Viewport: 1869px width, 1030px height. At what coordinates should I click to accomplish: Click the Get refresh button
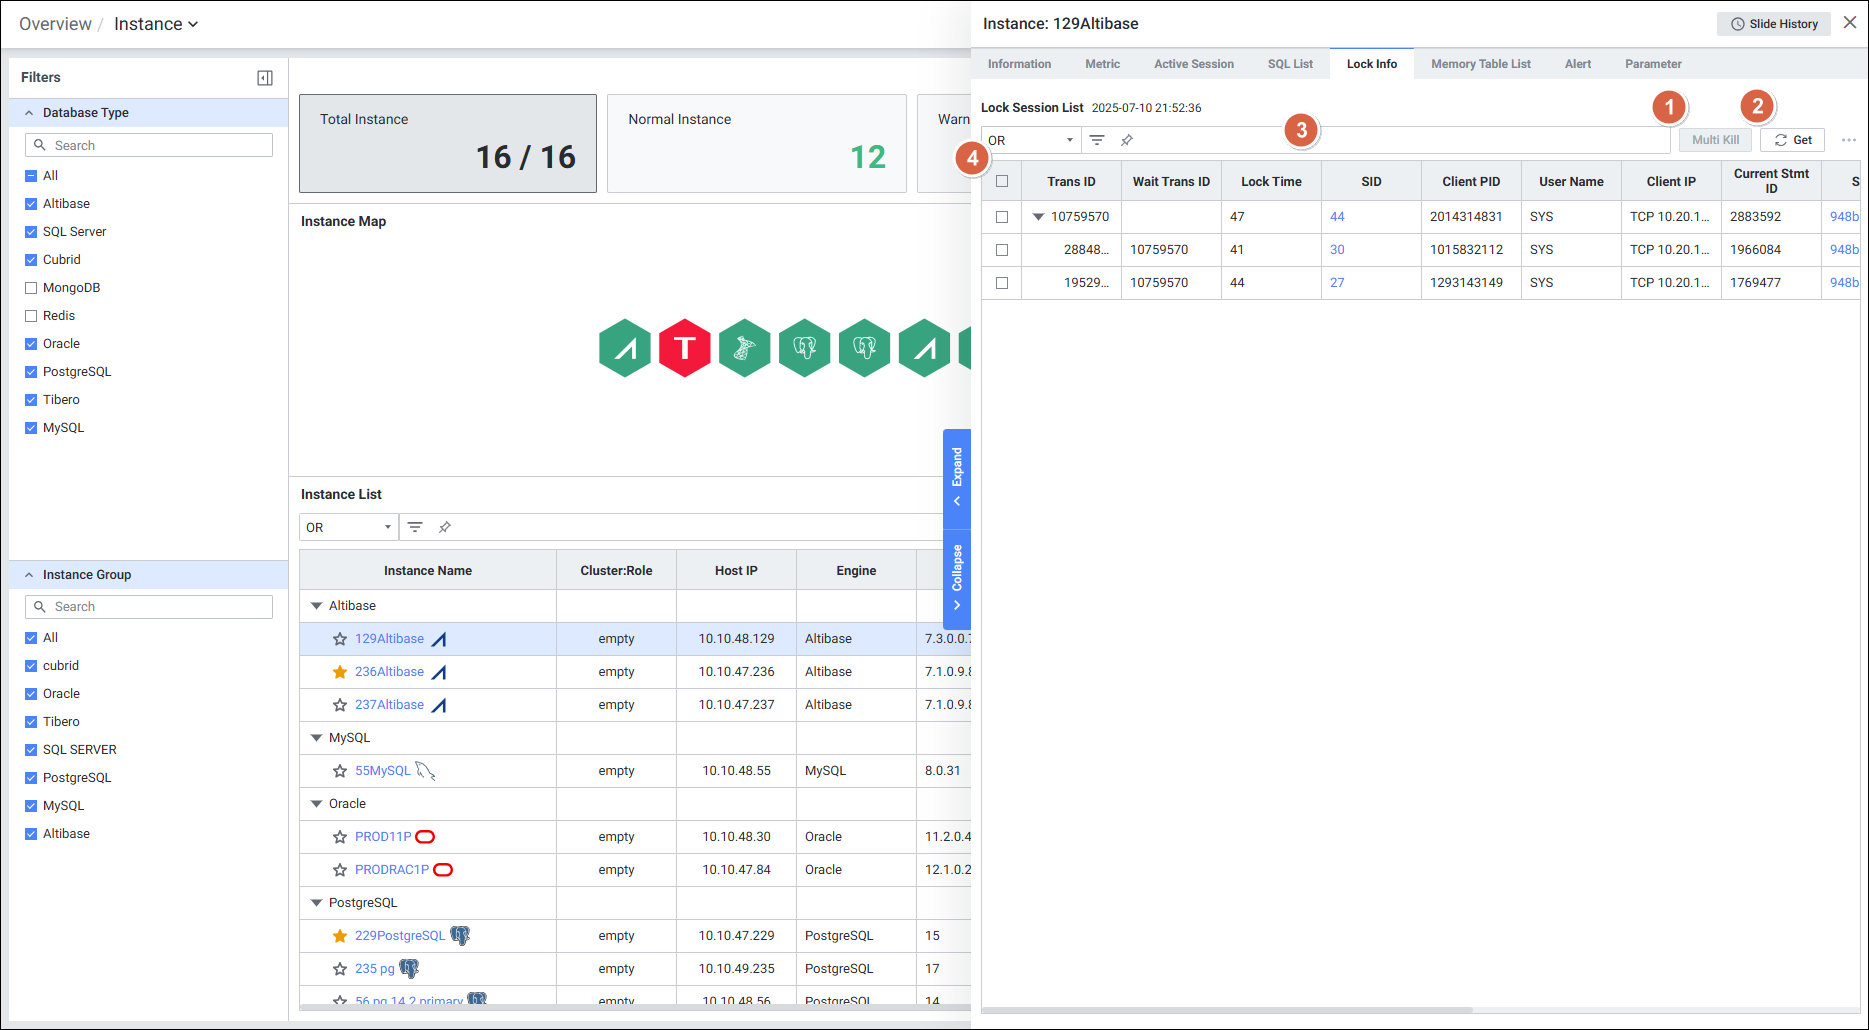(x=1792, y=140)
